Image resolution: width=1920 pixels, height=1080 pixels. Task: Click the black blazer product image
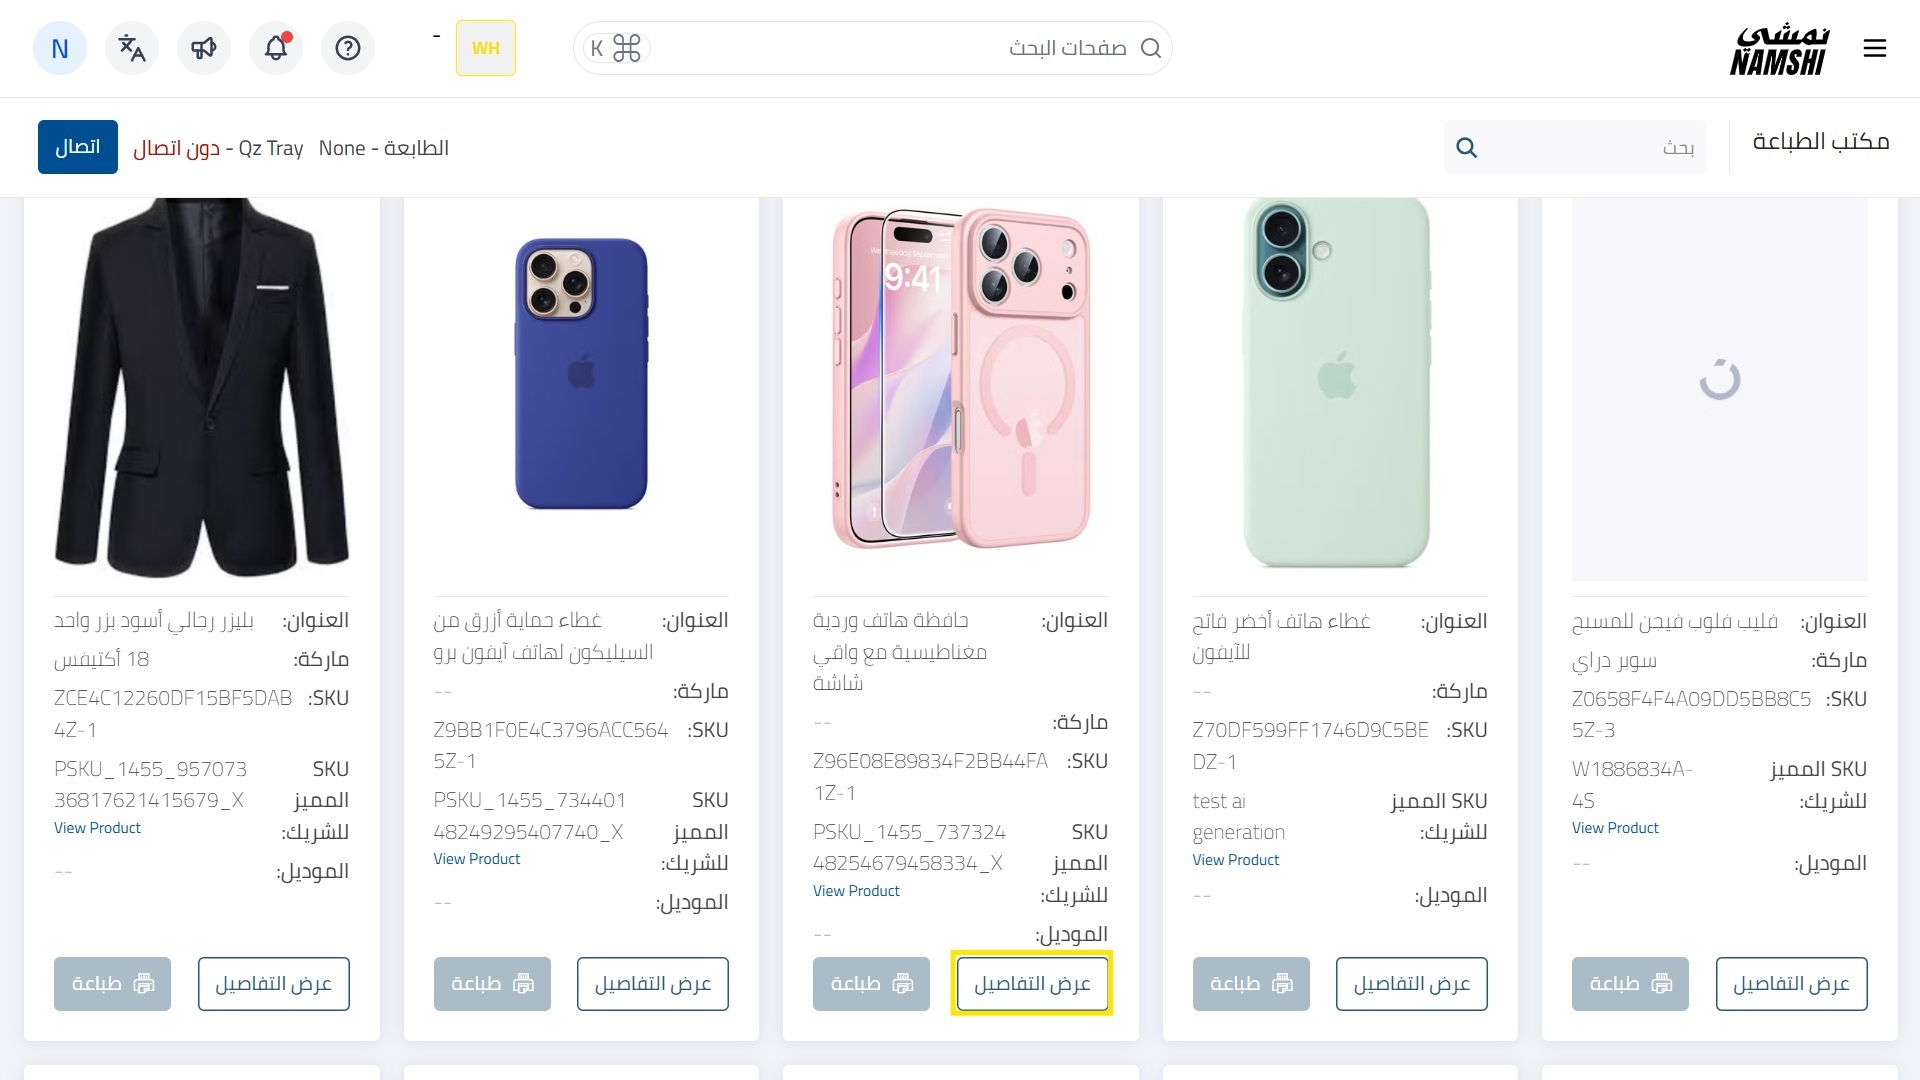tap(202, 388)
